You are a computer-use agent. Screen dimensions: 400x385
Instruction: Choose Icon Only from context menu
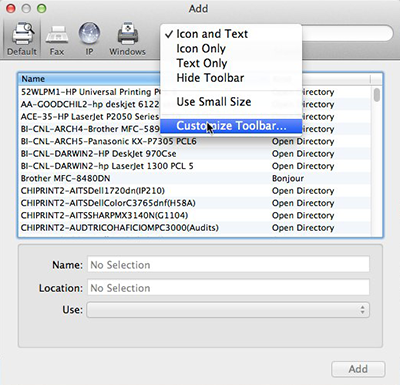click(x=231, y=49)
